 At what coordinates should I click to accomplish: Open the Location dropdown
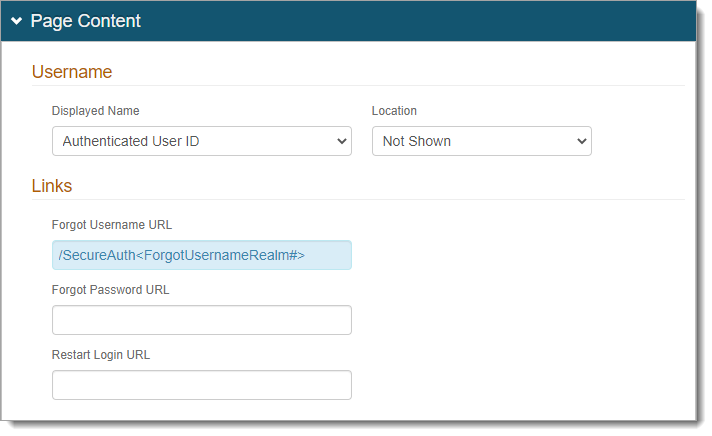[481, 141]
